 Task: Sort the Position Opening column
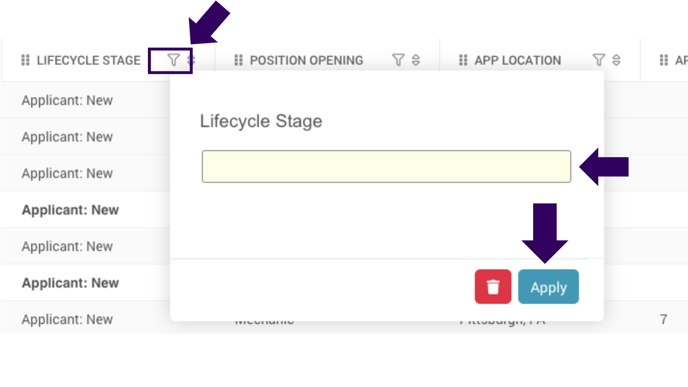[x=416, y=60]
